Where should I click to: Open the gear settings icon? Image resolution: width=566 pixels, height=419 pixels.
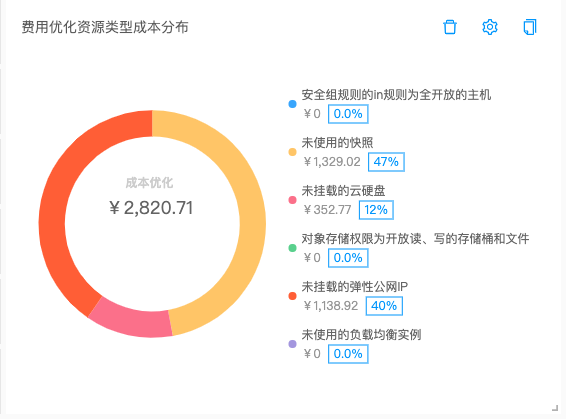pyautogui.click(x=490, y=27)
